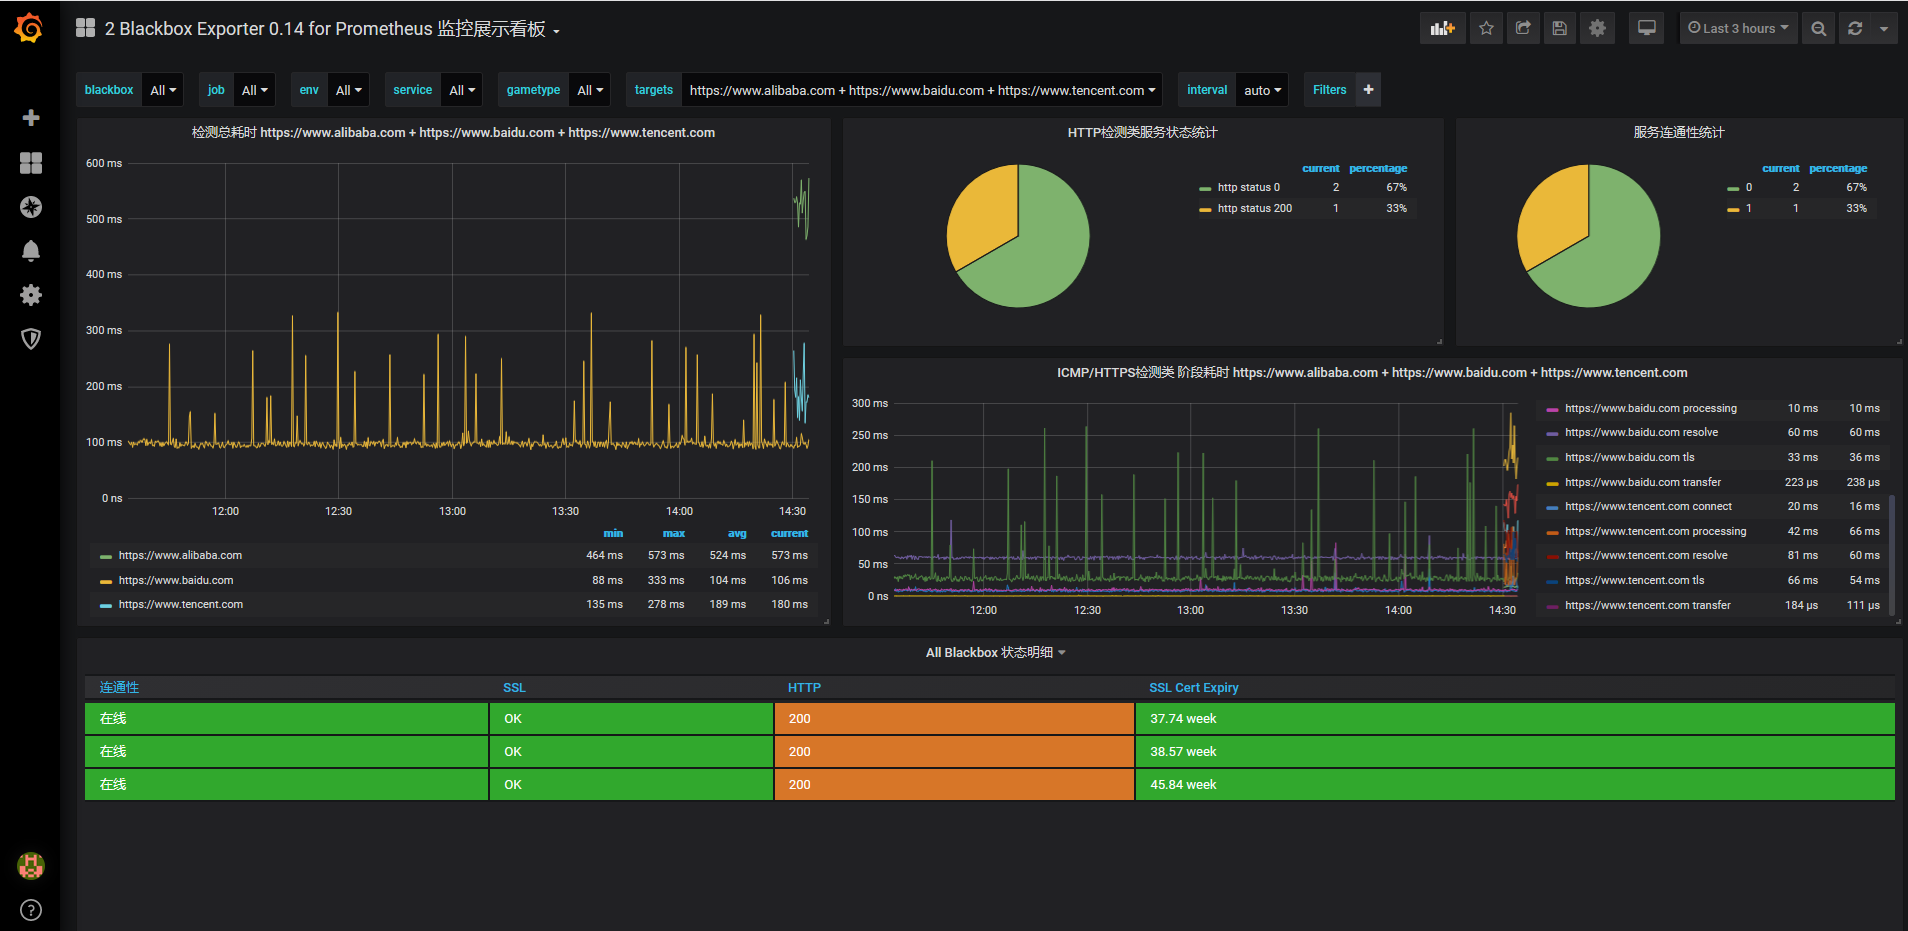This screenshot has width=1908, height=931.
Task: Toggle tencent.com connect legend series
Action: pyautogui.click(x=1648, y=506)
